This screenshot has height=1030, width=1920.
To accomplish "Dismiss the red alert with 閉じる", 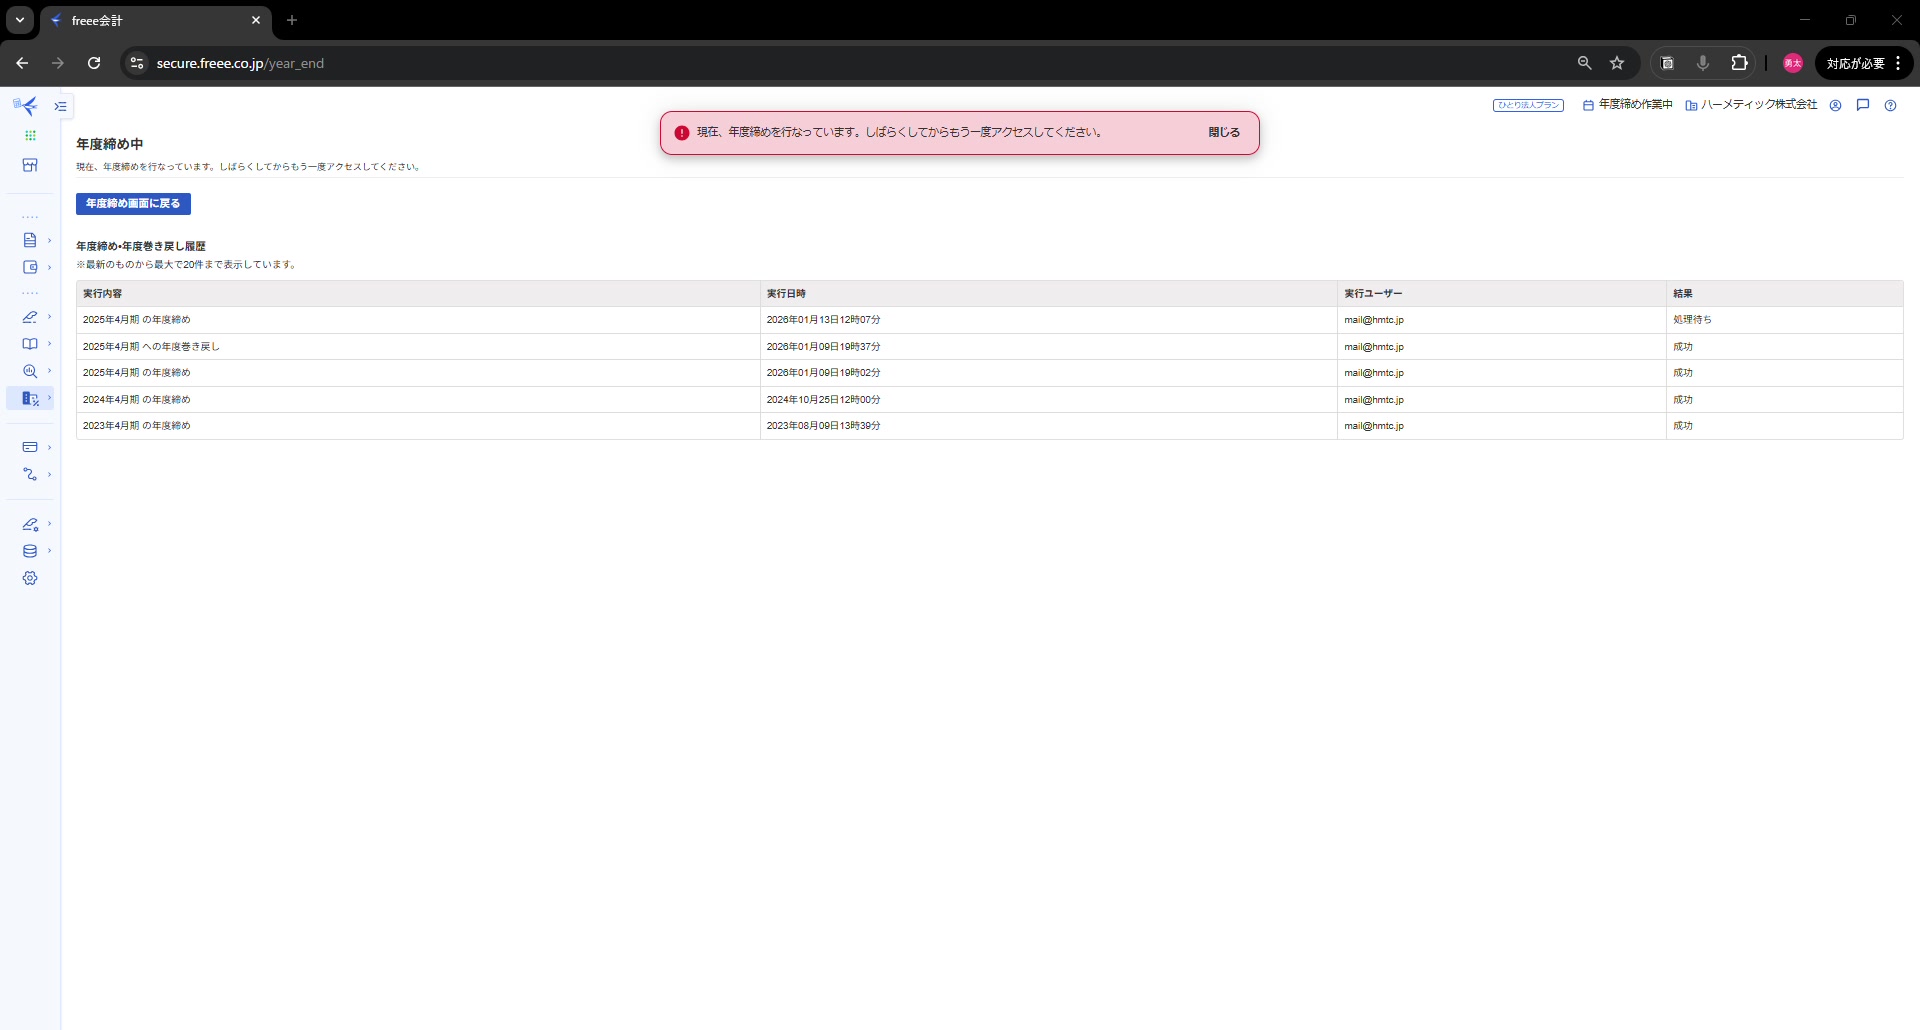I will click(x=1223, y=132).
